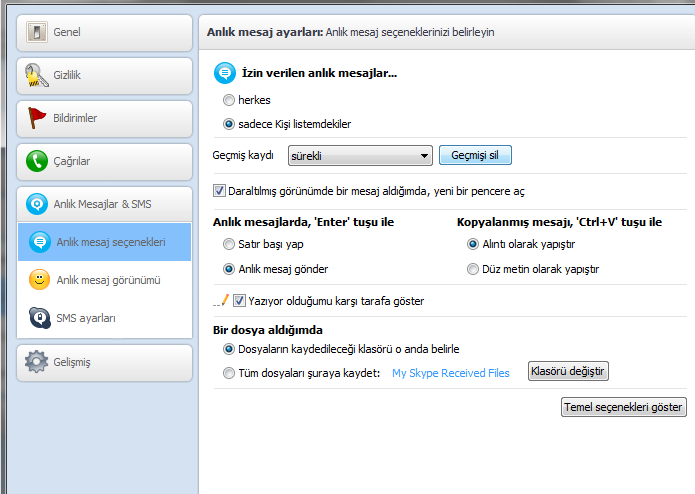This screenshot has width=695, height=494.
Task: Click "Kopyalanmış mesajı, 'Ctrl+V' tuşu ile" heading
Action: pyautogui.click(x=559, y=222)
